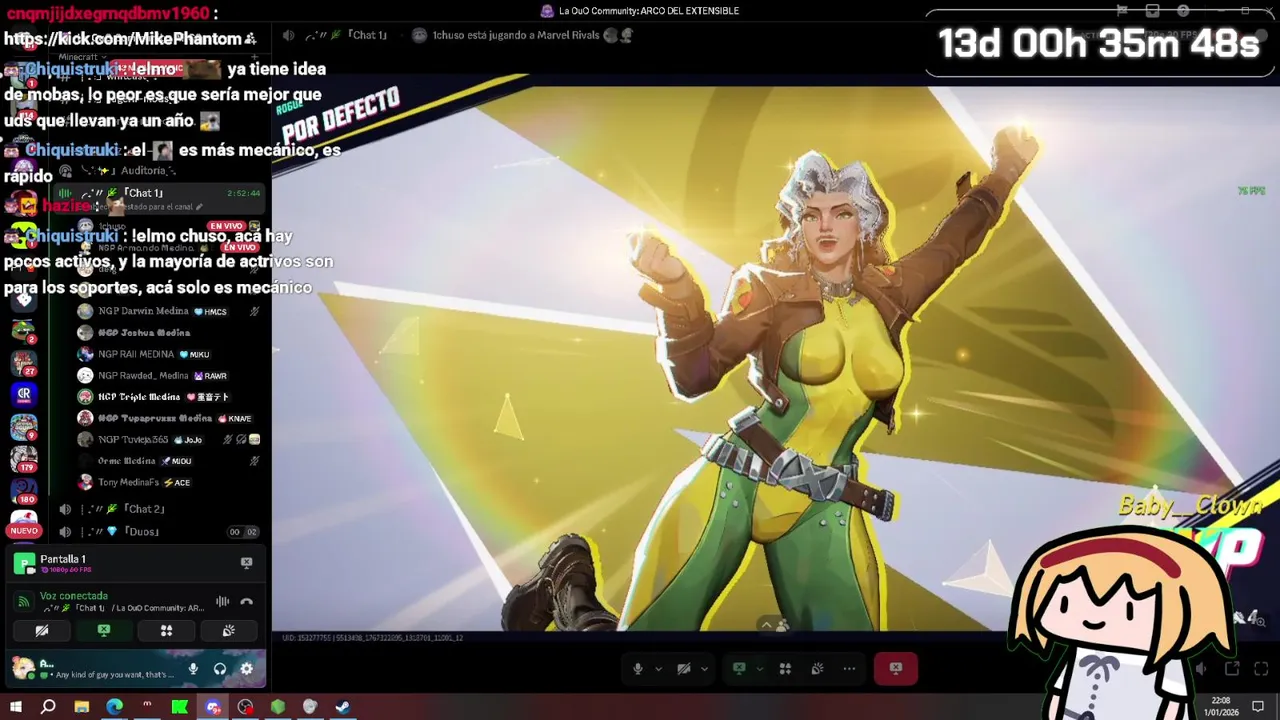Open activities in call controls bar

point(785,669)
